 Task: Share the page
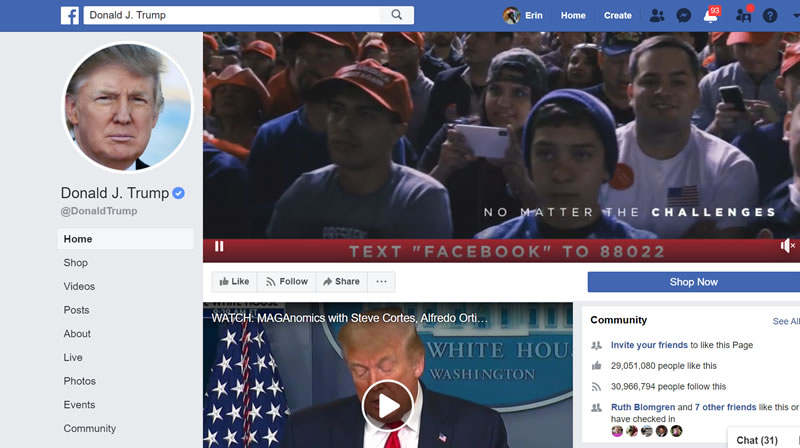(341, 281)
